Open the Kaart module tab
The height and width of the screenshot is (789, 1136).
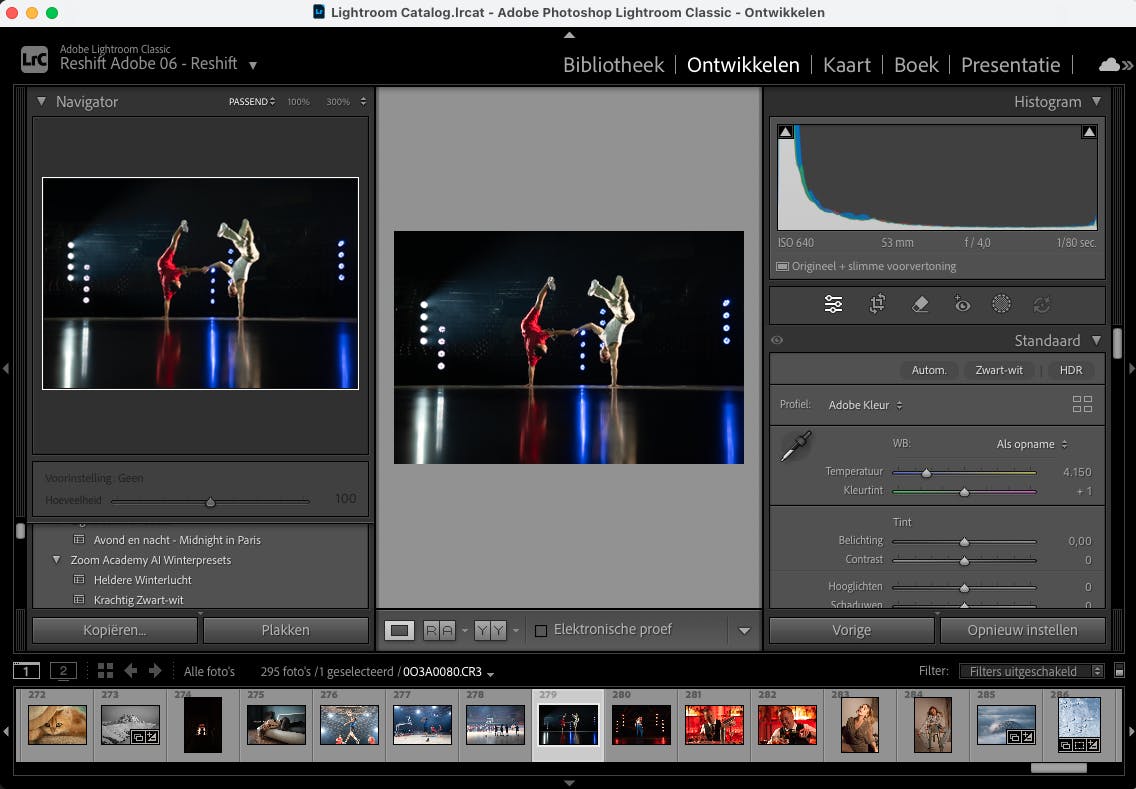coord(846,64)
